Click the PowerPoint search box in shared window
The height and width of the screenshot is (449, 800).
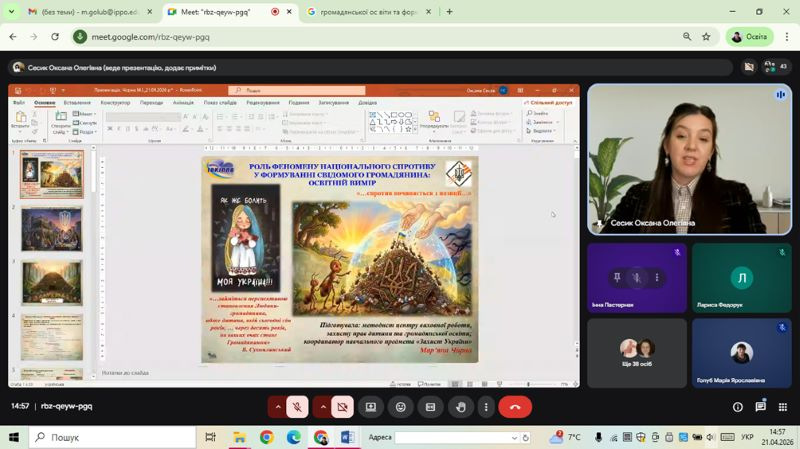[297, 90]
